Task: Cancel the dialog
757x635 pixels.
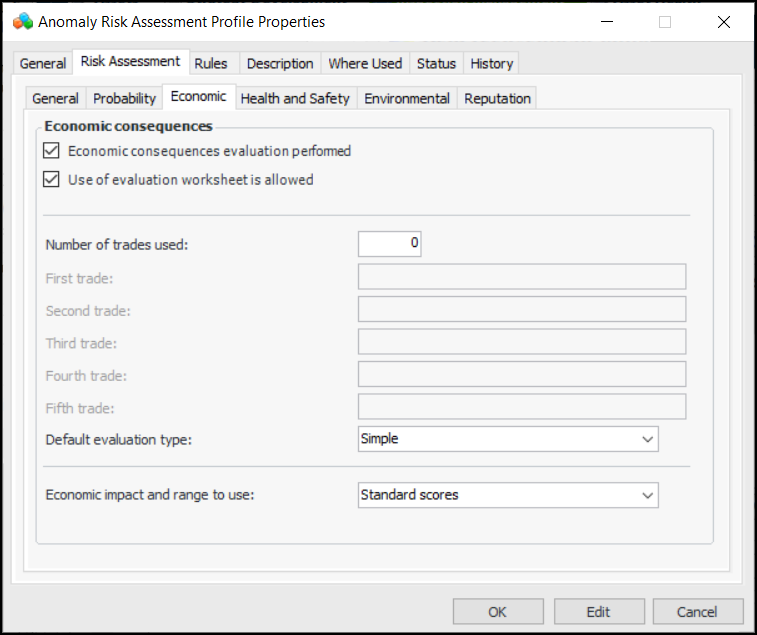Action: (697, 612)
